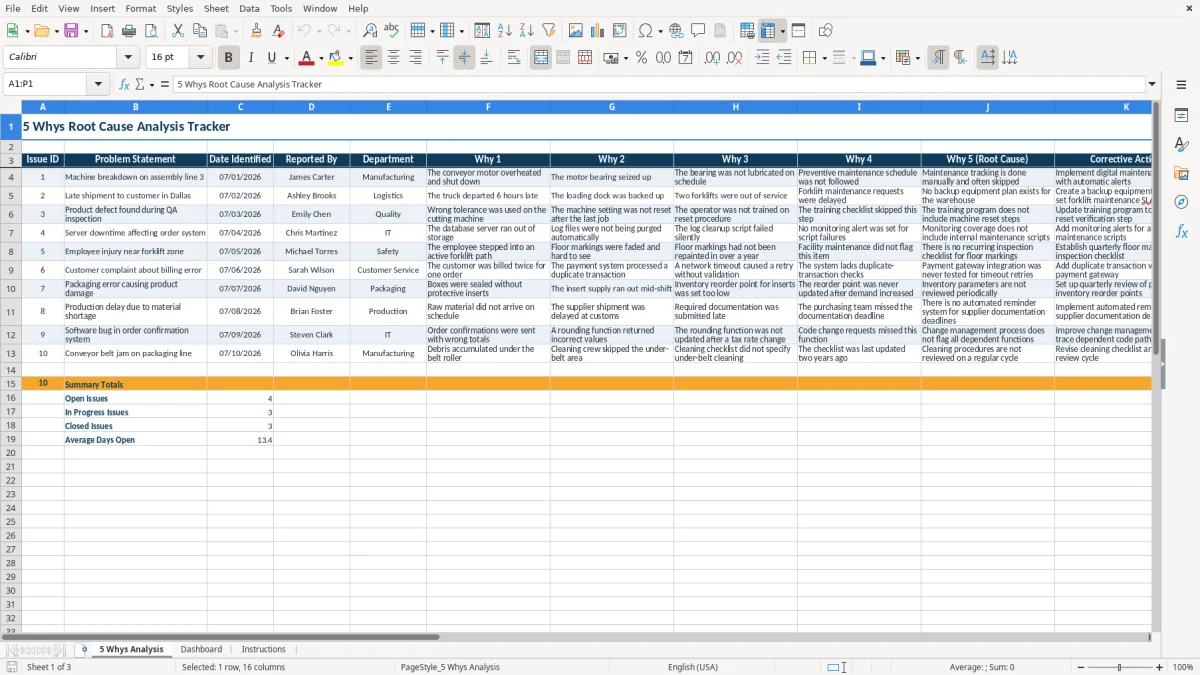Screen dimensions: 1200x675
Task: Insert a pivot table
Action: coord(620,31)
